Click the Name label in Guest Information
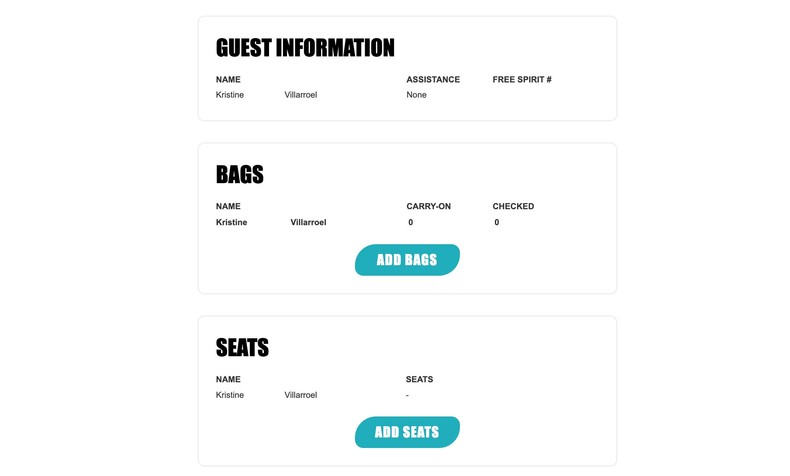790x476 pixels. coord(228,79)
